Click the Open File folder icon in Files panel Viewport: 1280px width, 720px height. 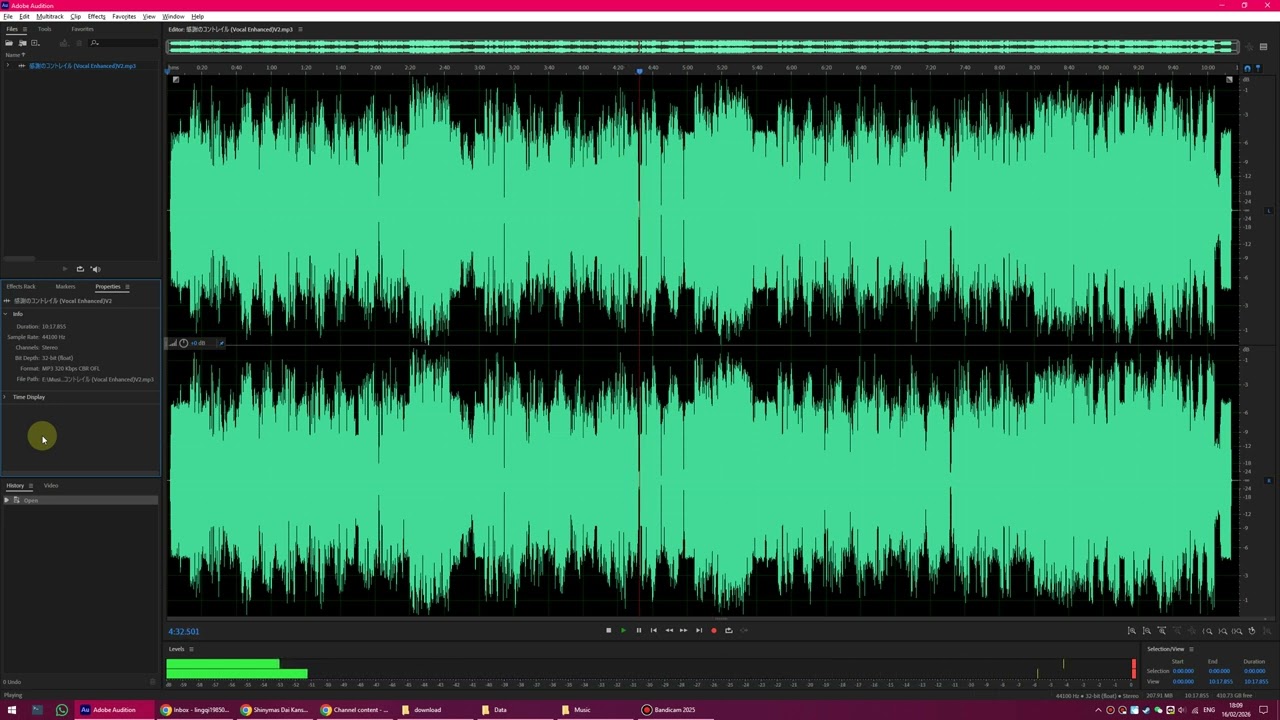click(x=10, y=43)
